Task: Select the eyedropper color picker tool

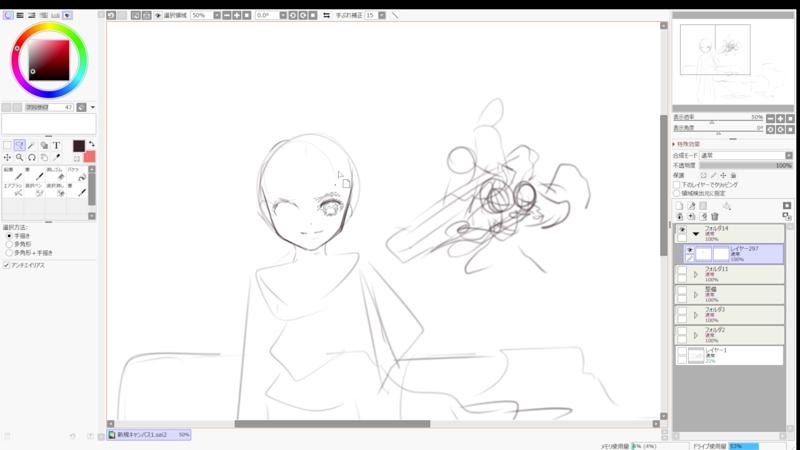Action: (x=57, y=158)
